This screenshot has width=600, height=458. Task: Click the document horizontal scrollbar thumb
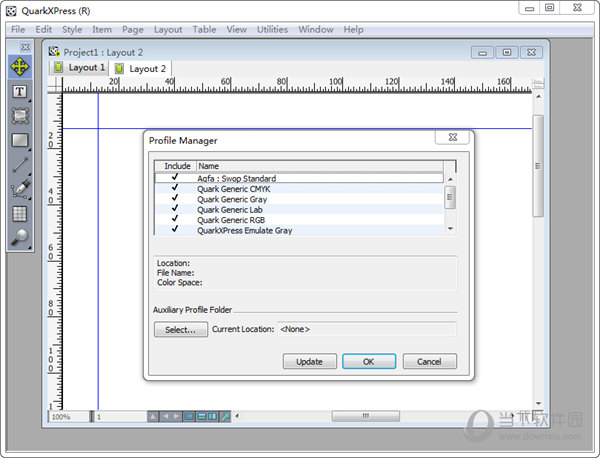tap(365, 416)
